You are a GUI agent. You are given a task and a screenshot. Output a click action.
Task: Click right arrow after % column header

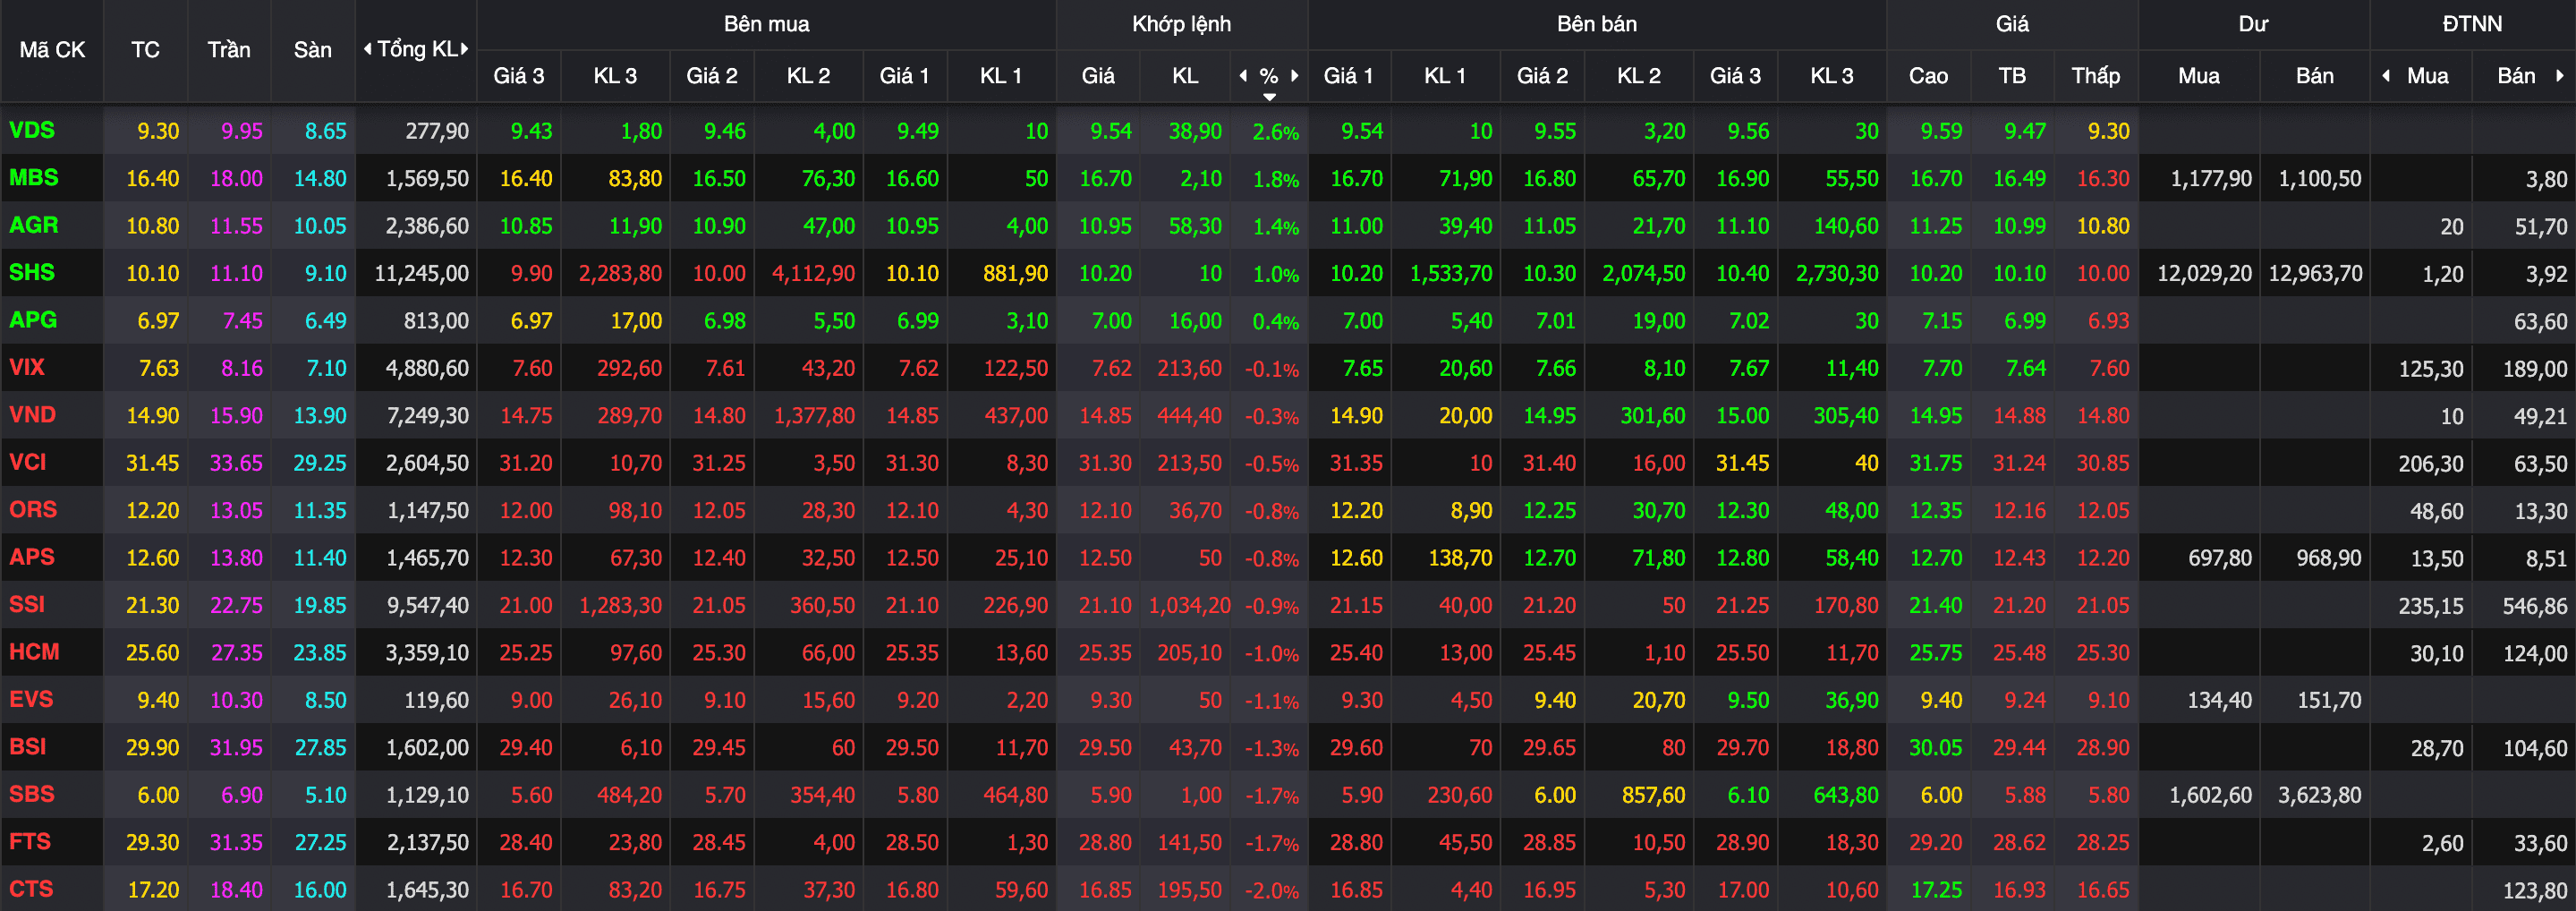click(x=1295, y=75)
